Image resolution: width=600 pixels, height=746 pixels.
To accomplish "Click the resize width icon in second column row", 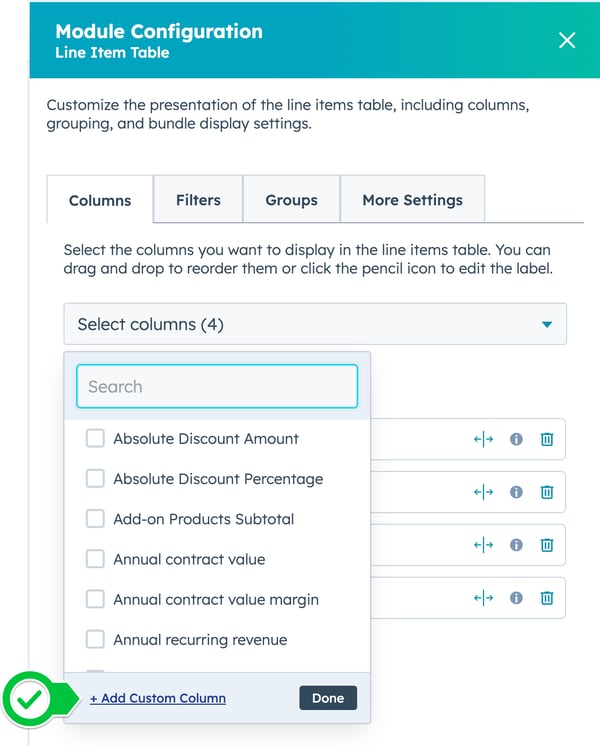I will pos(484,492).
